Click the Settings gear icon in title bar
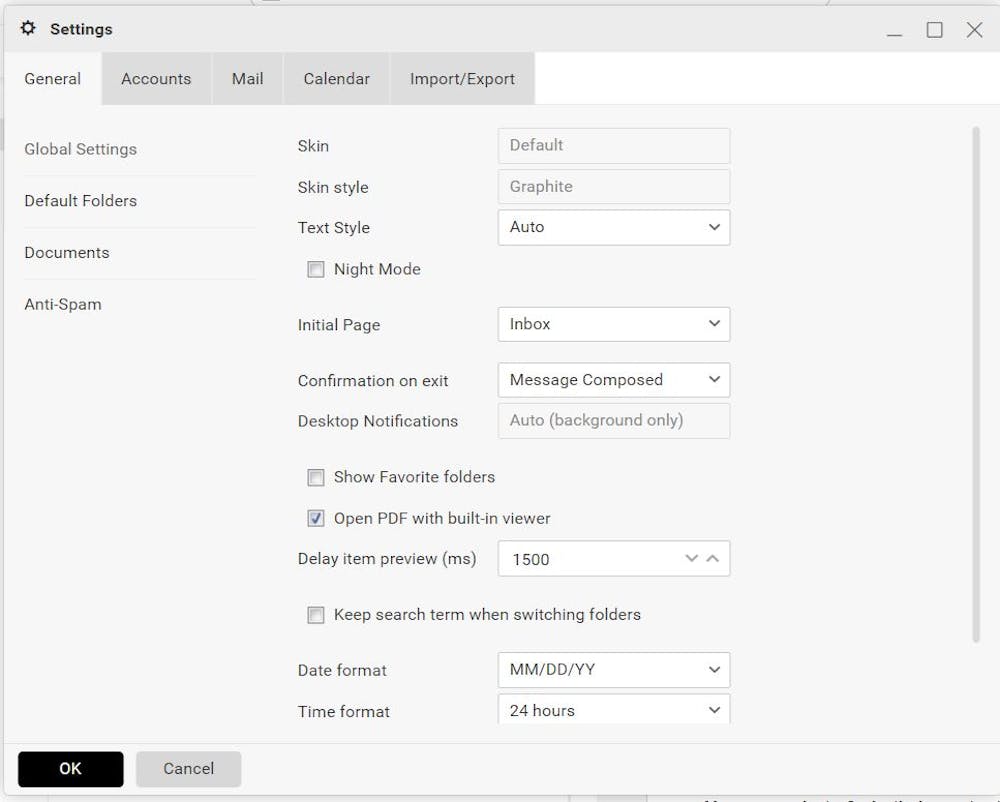The width and height of the screenshot is (1000, 802). [28, 29]
